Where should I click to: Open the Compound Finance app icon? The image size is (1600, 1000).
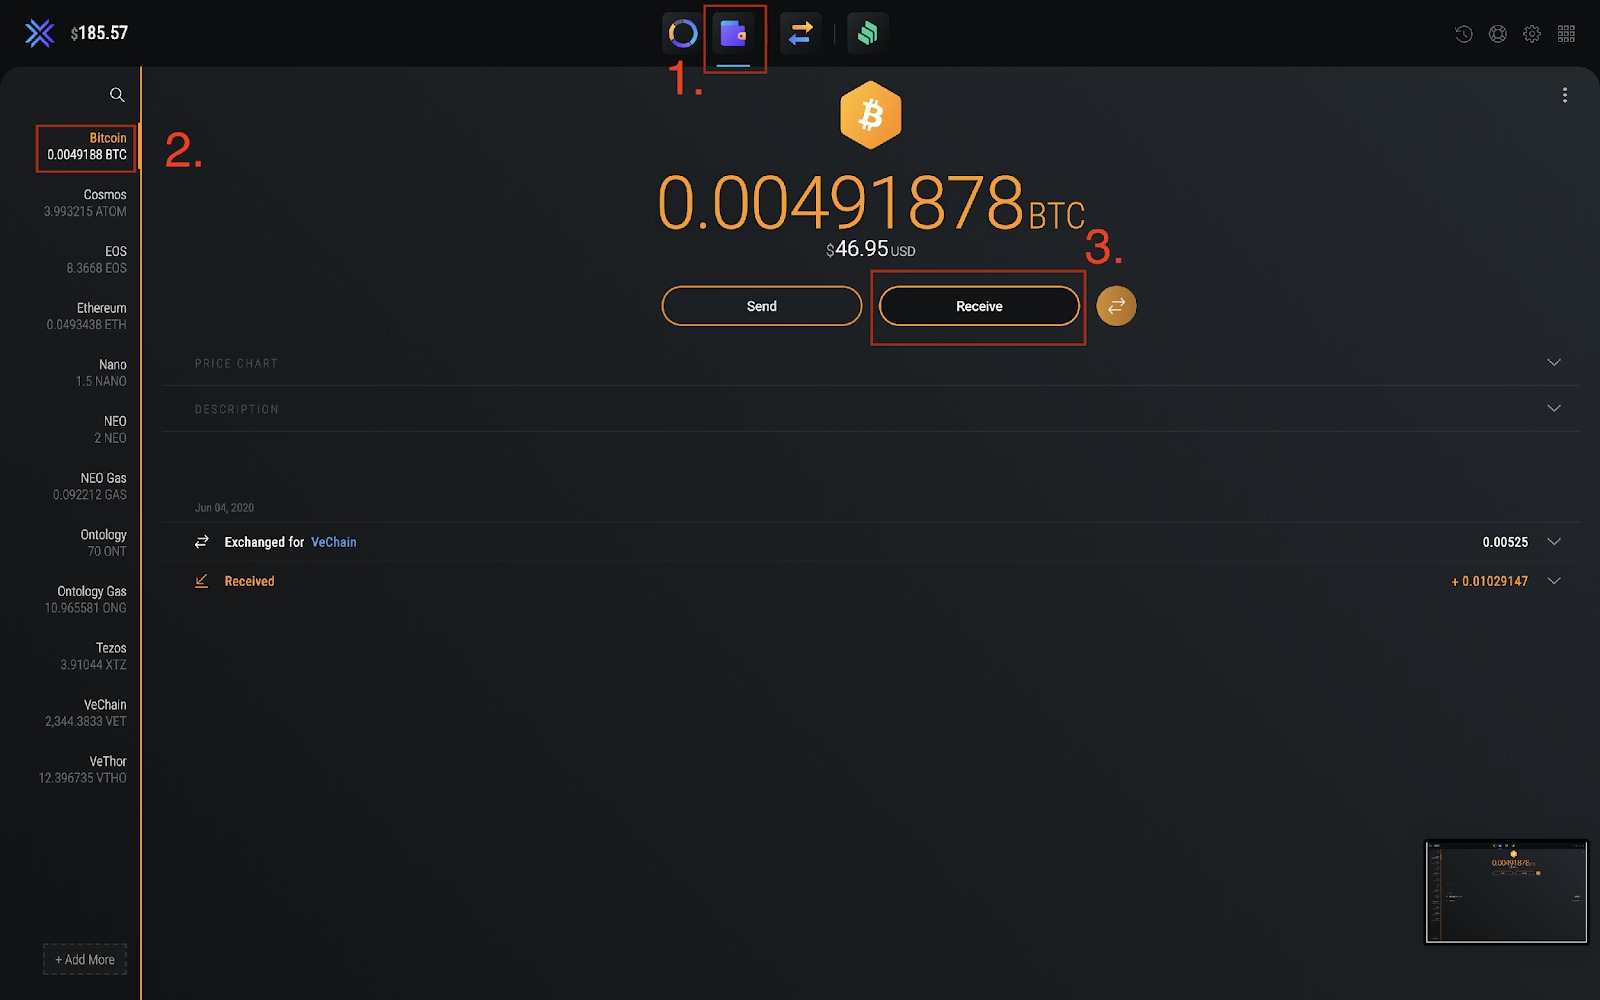(868, 33)
